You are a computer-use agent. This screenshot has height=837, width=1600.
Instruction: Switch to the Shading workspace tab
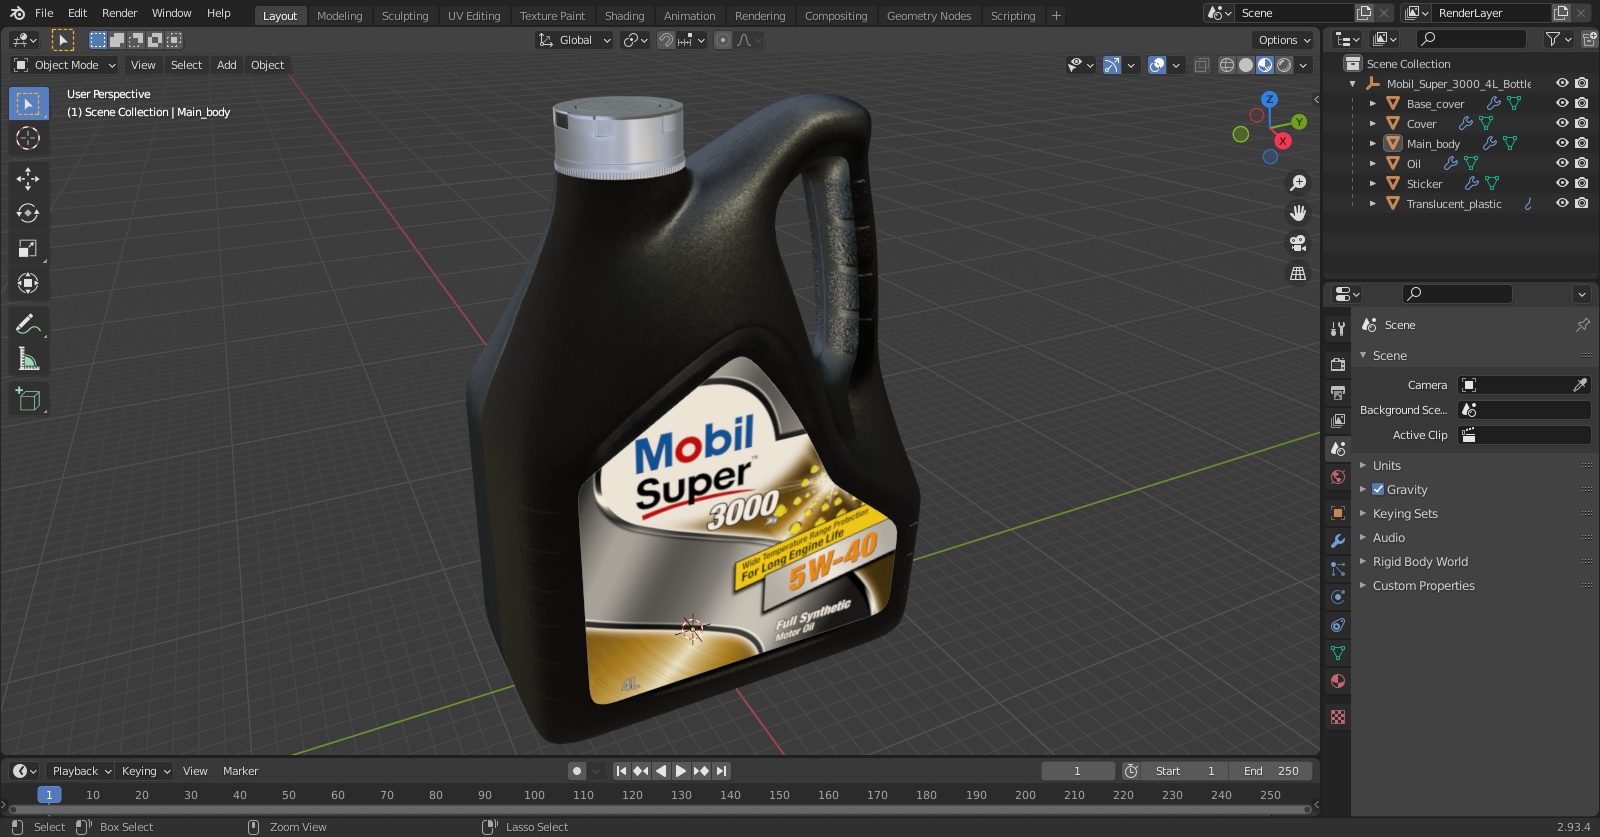tap(624, 16)
